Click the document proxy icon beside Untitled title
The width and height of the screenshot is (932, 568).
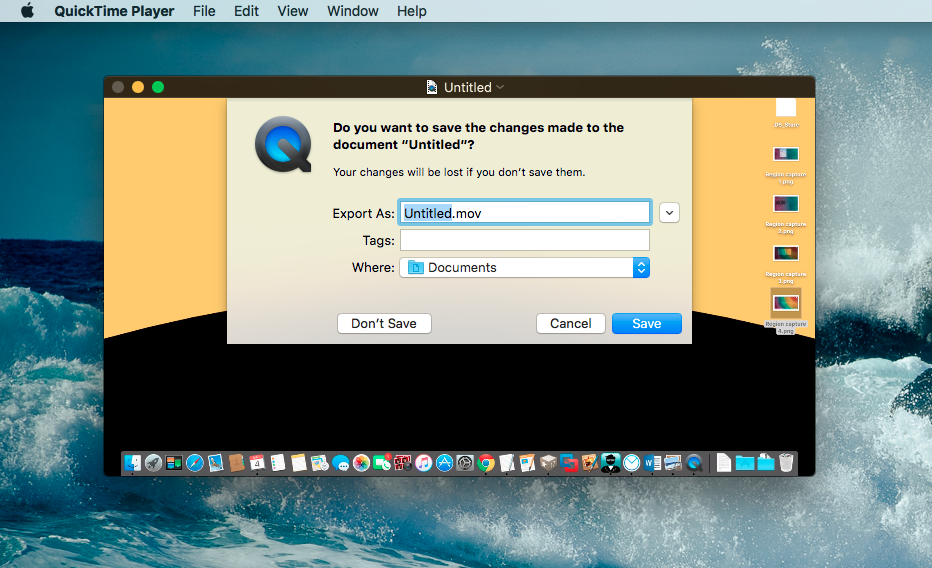[x=432, y=87]
